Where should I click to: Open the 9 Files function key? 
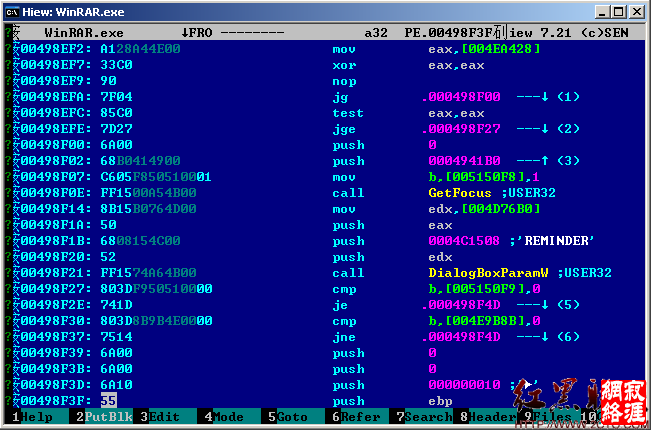tap(548, 417)
